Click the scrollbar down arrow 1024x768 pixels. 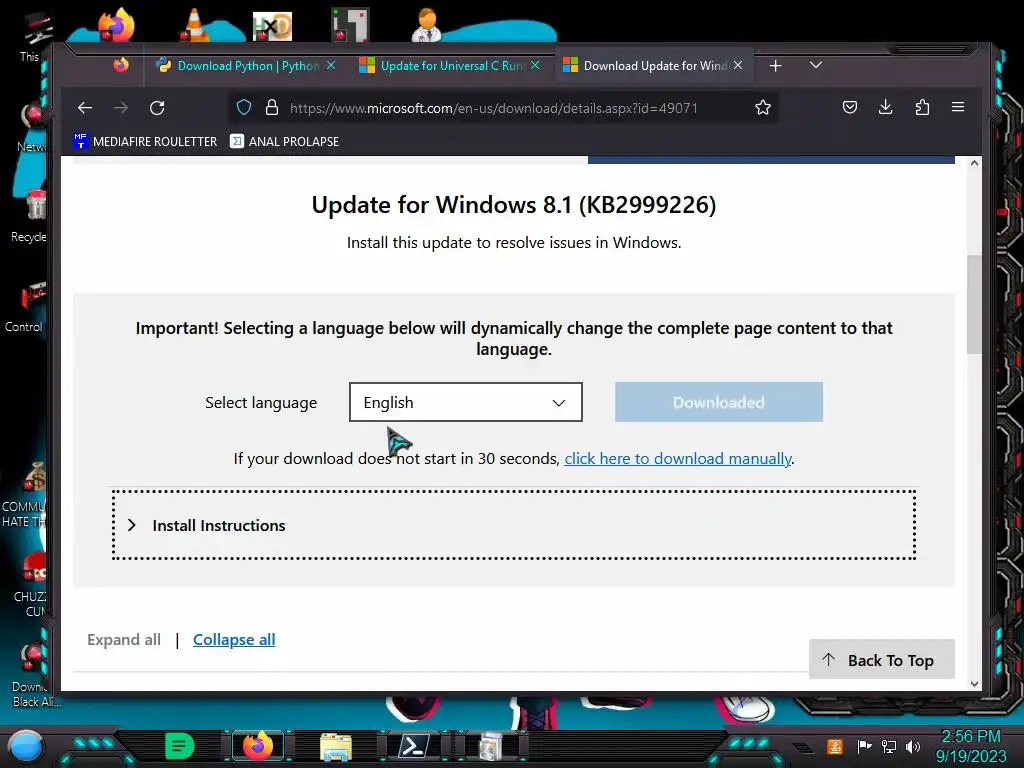(x=974, y=684)
